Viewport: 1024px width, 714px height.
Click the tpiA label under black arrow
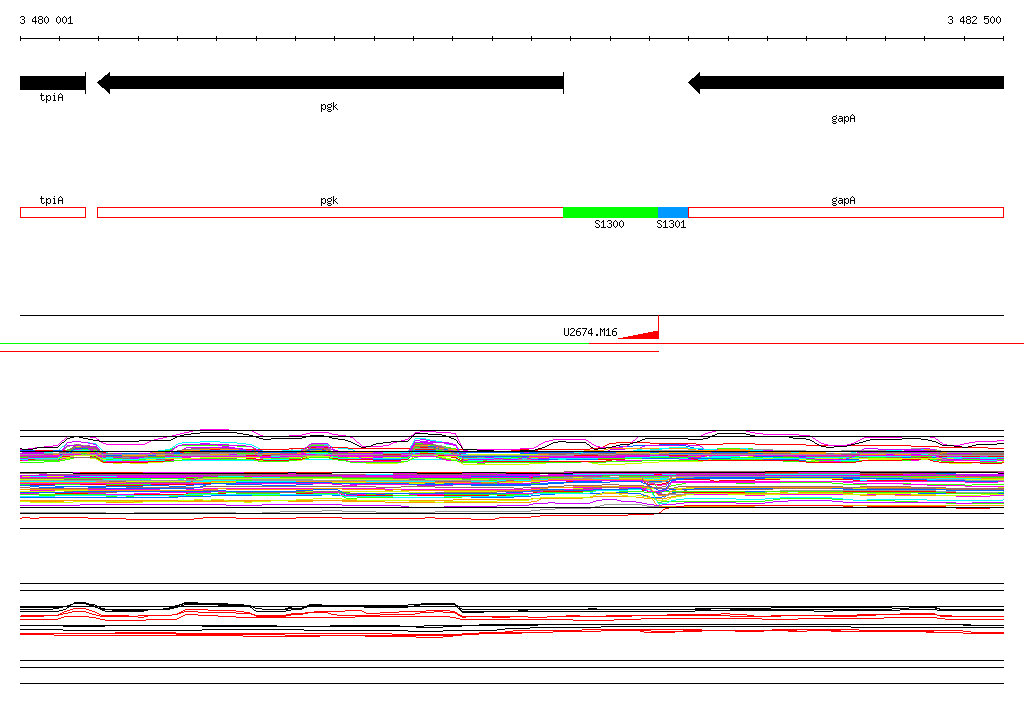[x=52, y=97]
